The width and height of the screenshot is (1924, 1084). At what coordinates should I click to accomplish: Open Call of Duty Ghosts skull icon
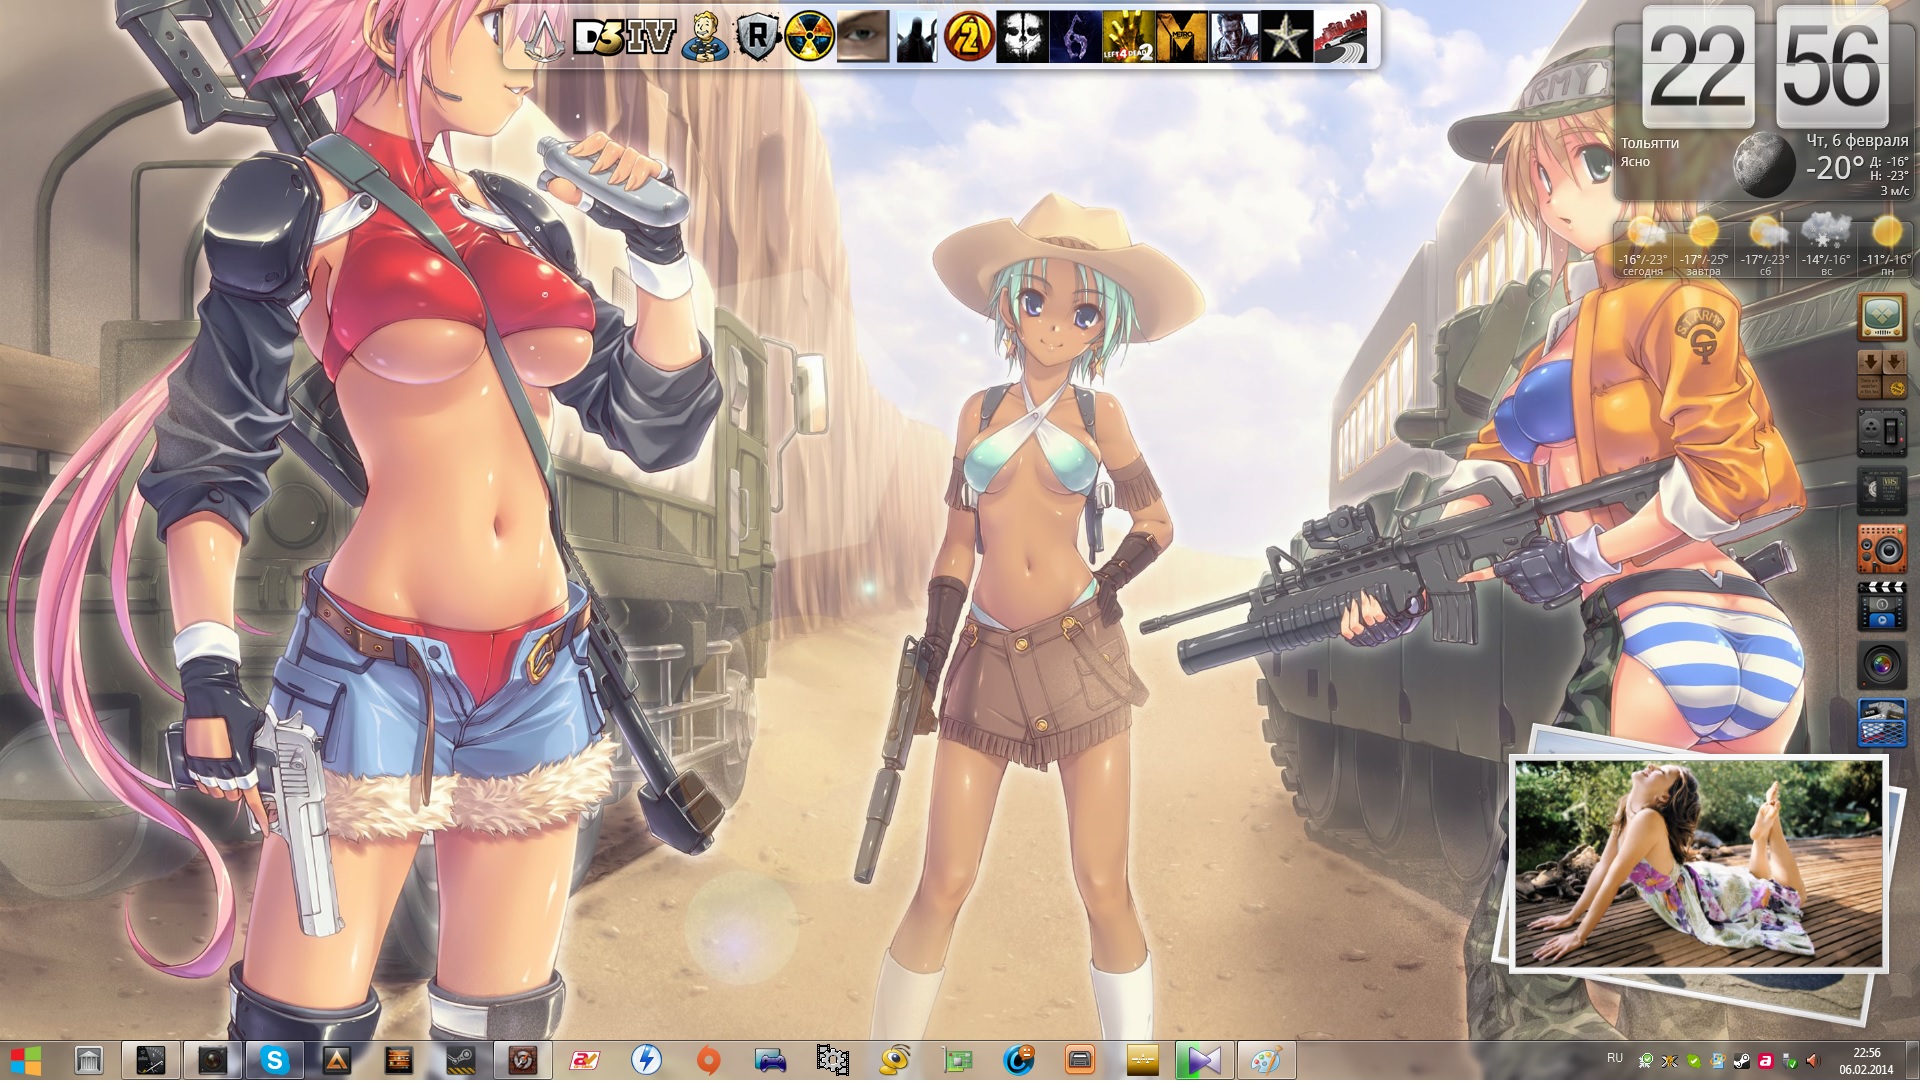[1023, 38]
